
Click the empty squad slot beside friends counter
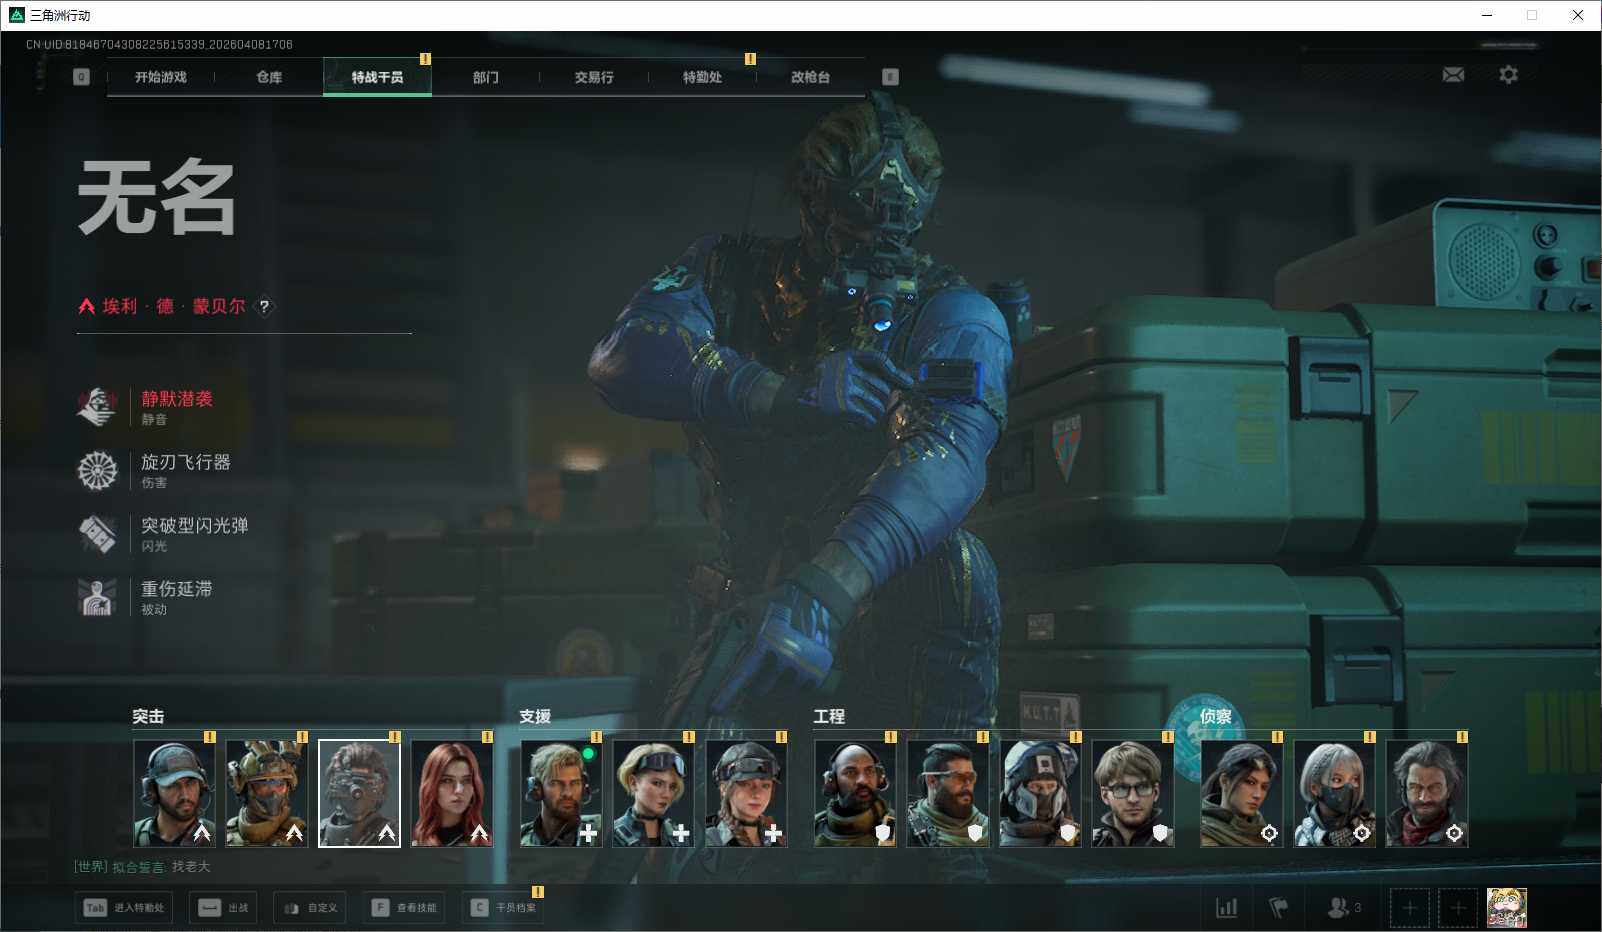[1410, 908]
